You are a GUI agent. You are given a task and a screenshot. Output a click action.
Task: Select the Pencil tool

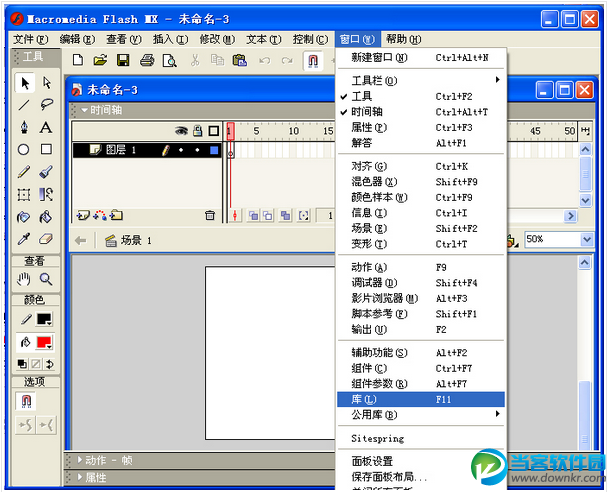24,171
